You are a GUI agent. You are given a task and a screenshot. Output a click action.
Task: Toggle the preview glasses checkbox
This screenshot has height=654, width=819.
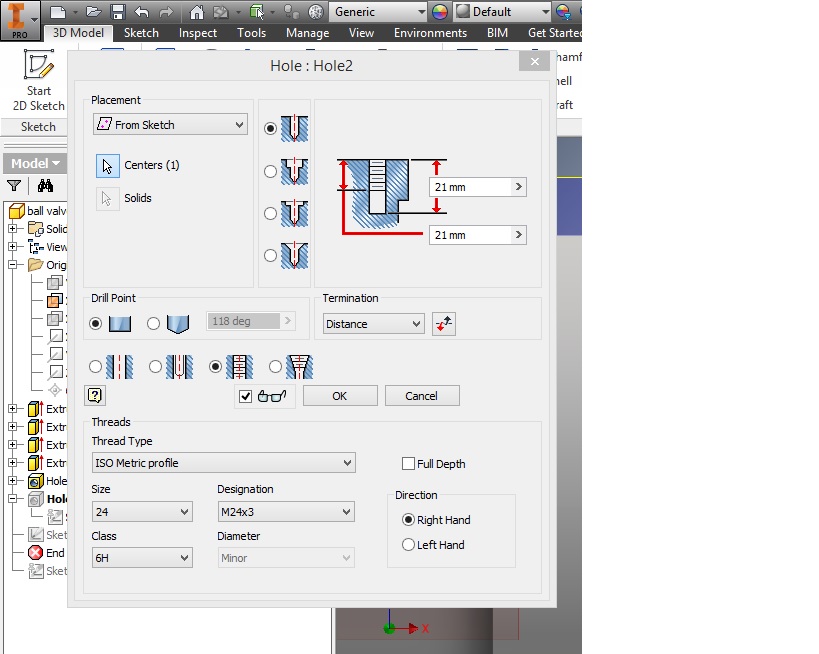pyautogui.click(x=245, y=396)
